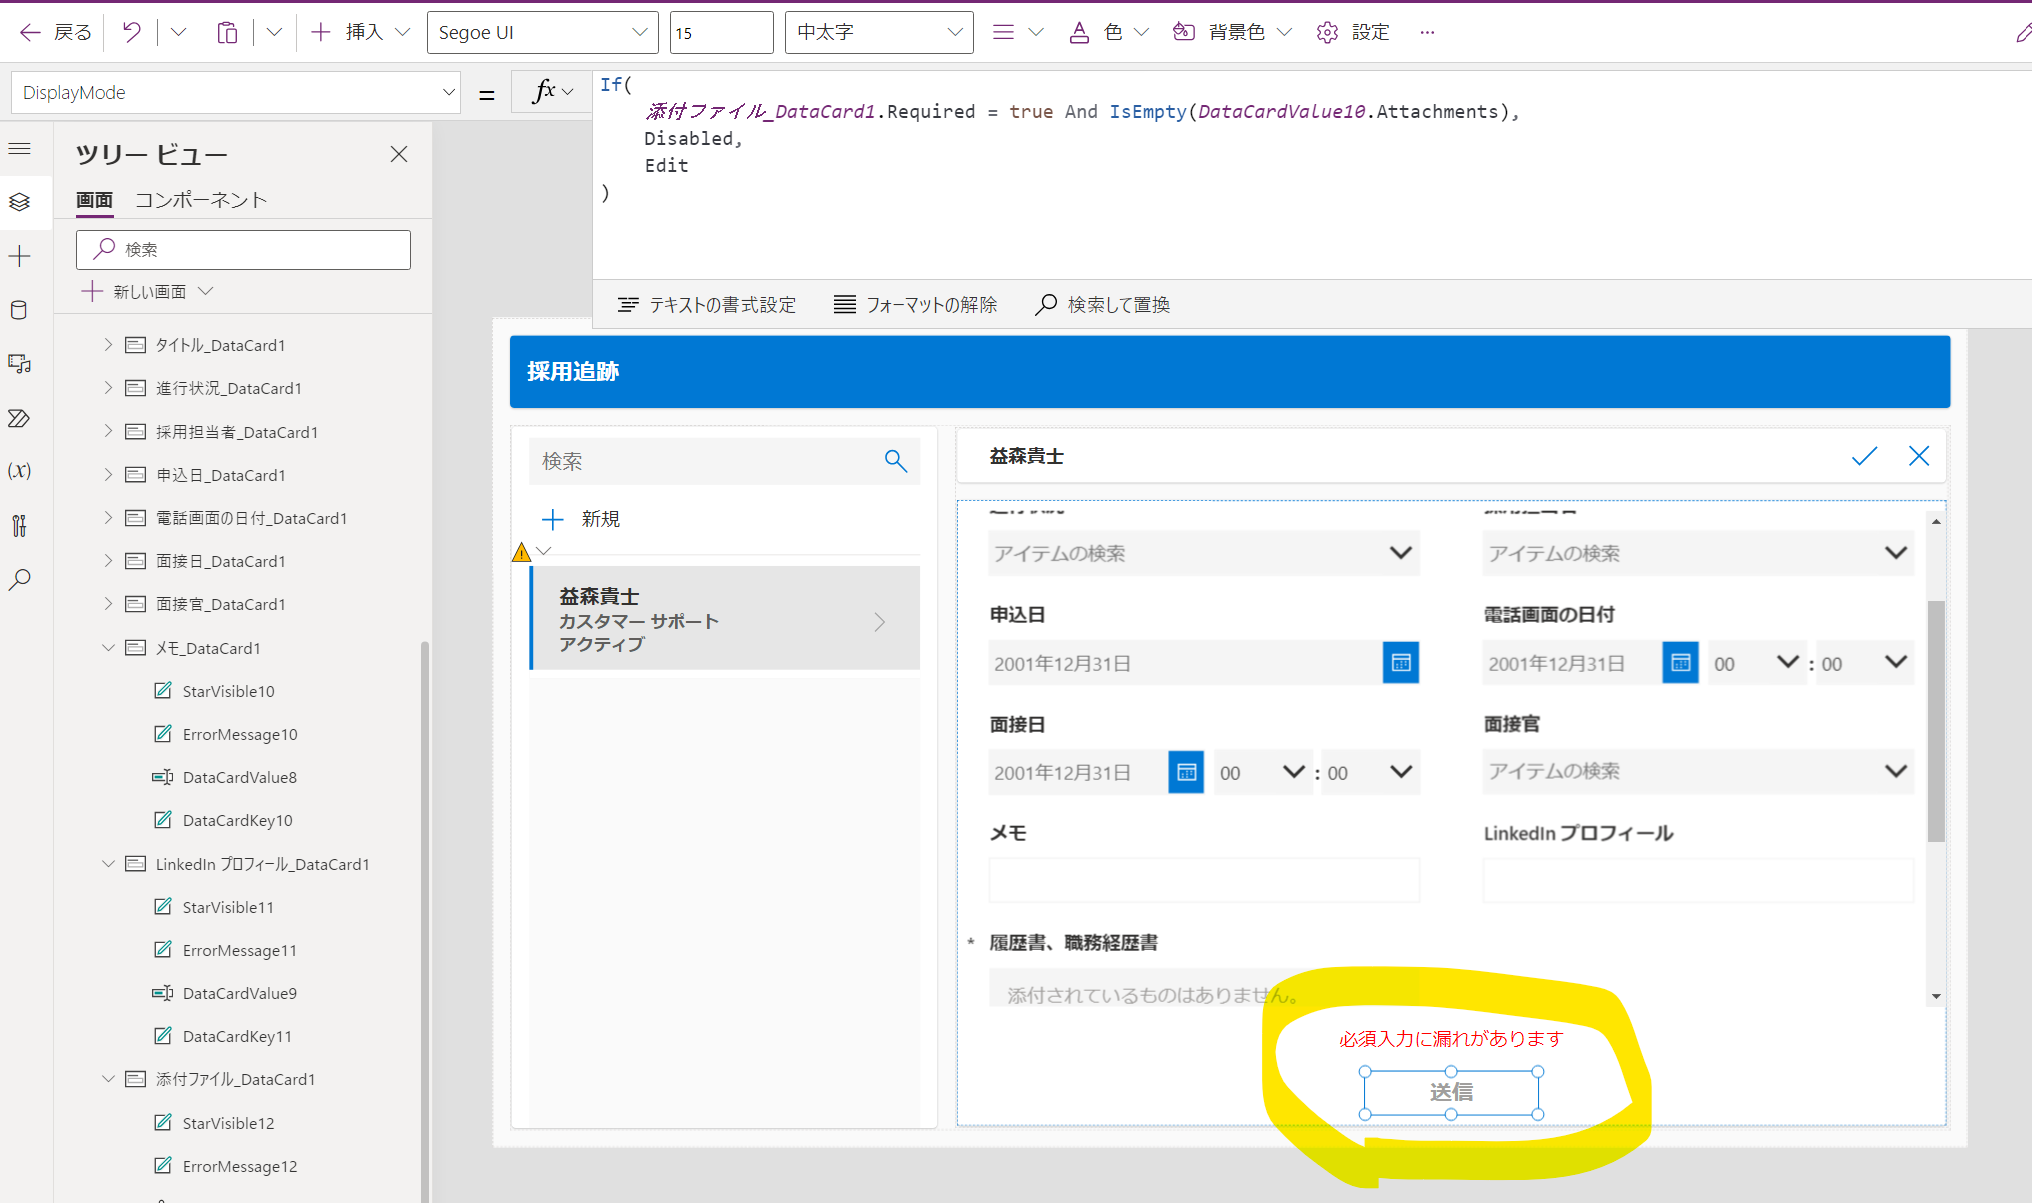Click calendar icon for 申込日 date
Screen dimensions: 2032x1203
click(x=1400, y=663)
